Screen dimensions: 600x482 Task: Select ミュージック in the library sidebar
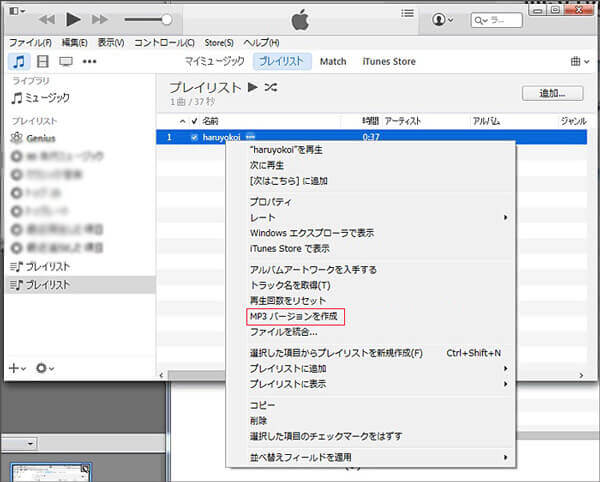41,98
